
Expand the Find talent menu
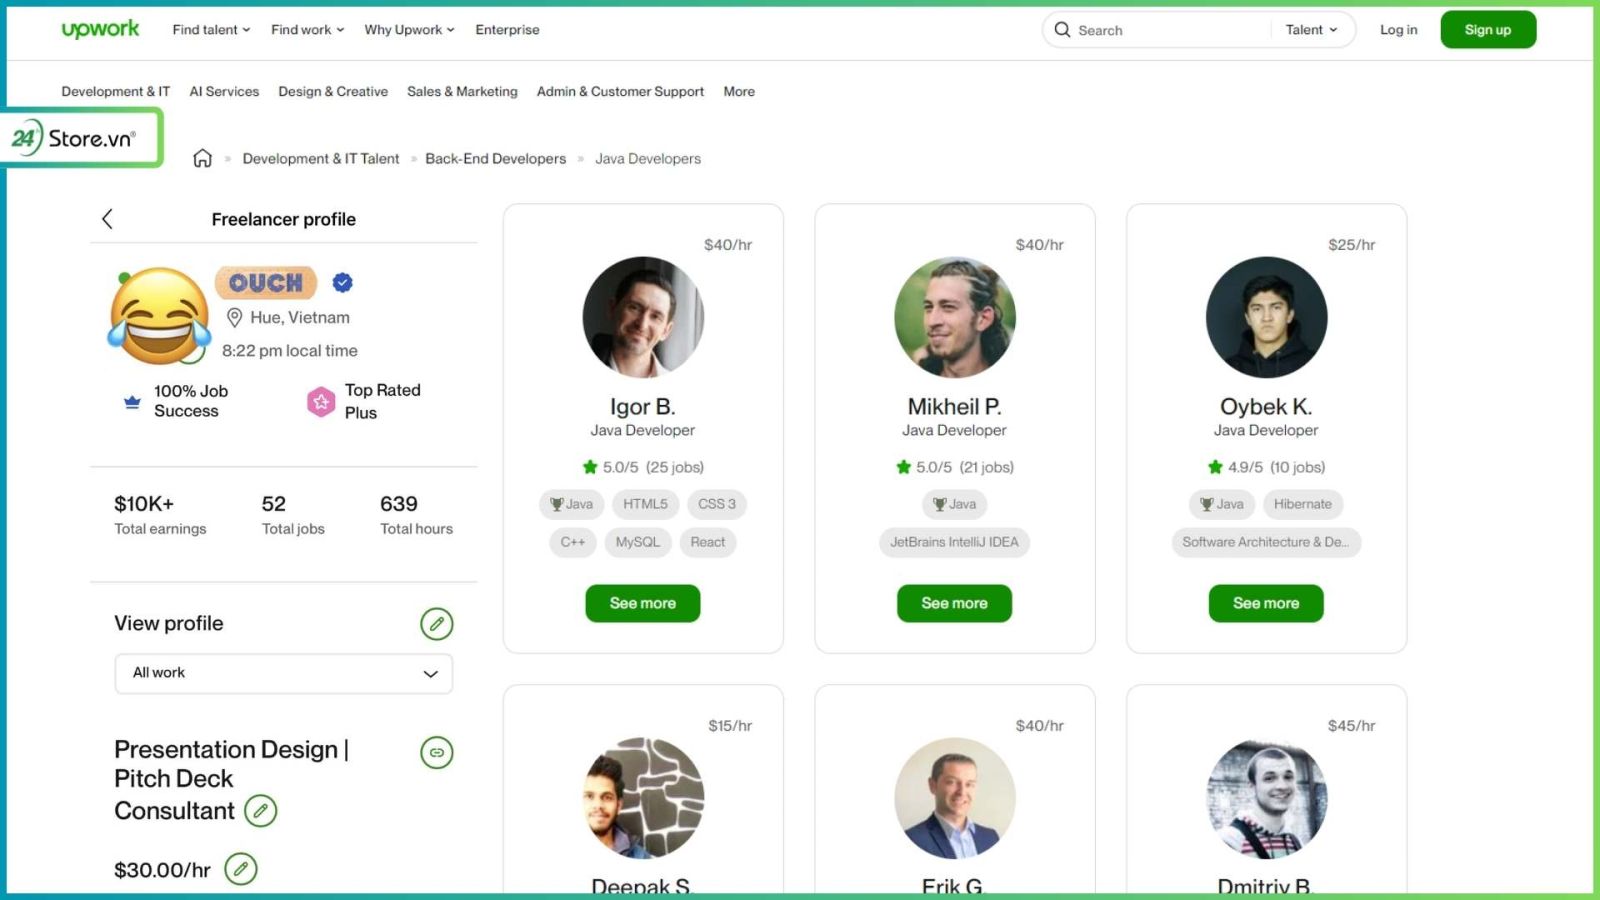[x=211, y=30]
